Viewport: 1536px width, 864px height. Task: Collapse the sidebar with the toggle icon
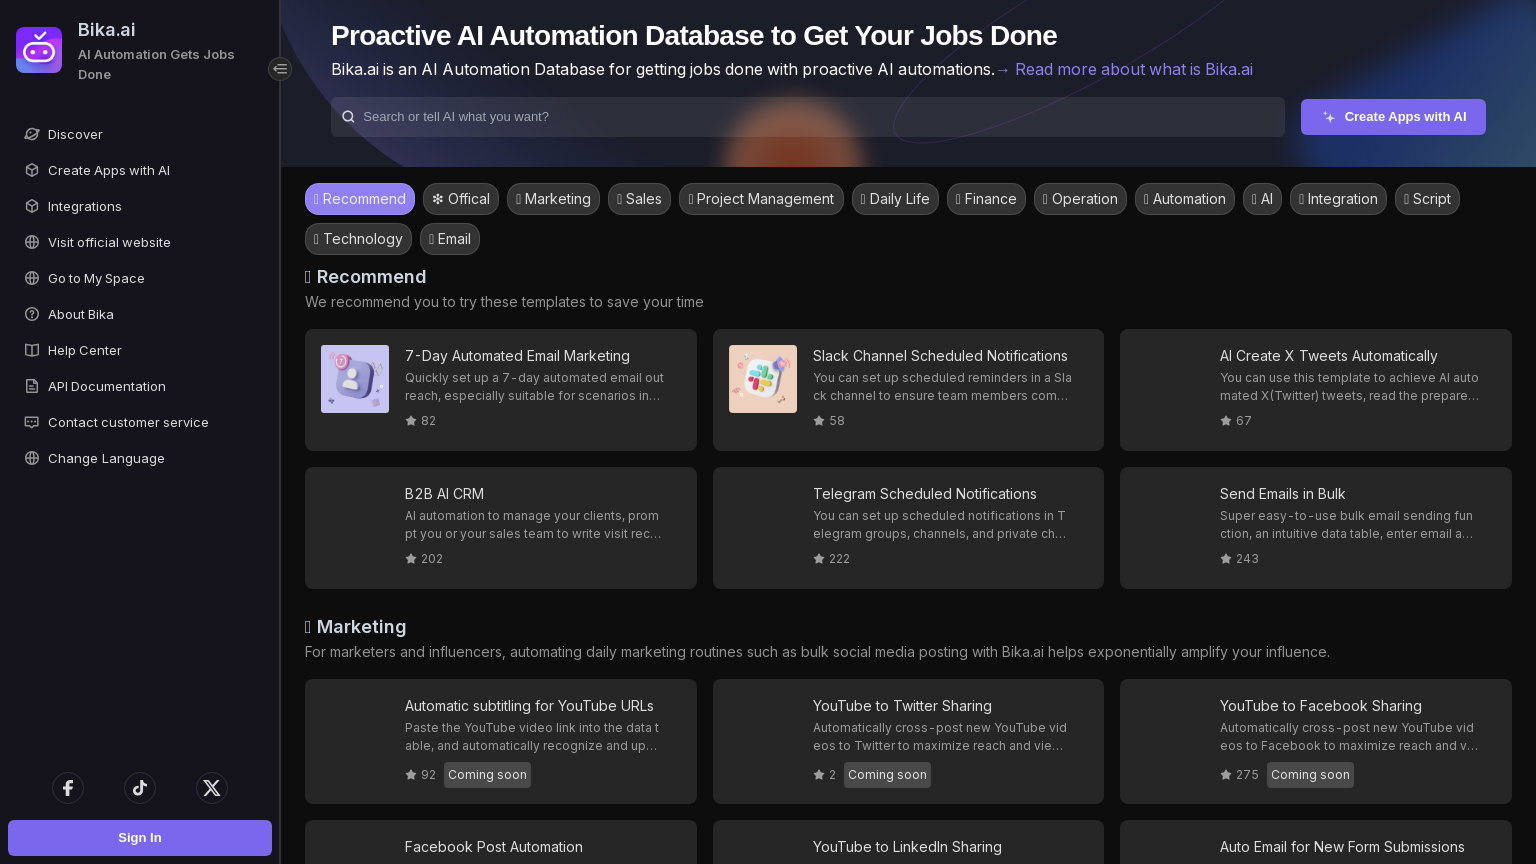point(280,69)
